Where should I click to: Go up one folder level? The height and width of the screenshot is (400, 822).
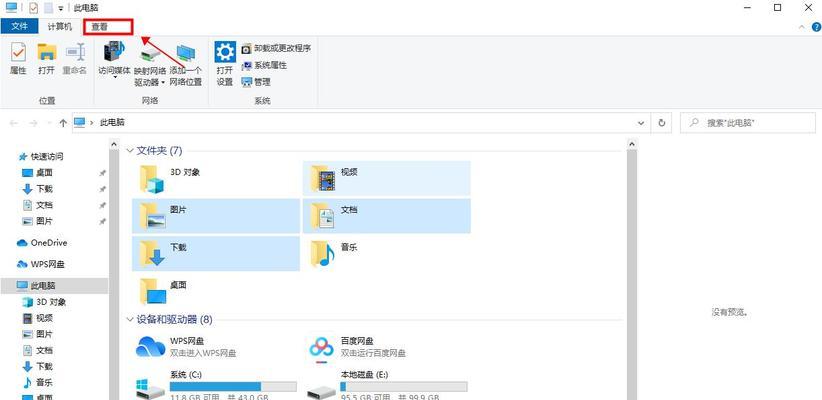pyautogui.click(x=63, y=123)
